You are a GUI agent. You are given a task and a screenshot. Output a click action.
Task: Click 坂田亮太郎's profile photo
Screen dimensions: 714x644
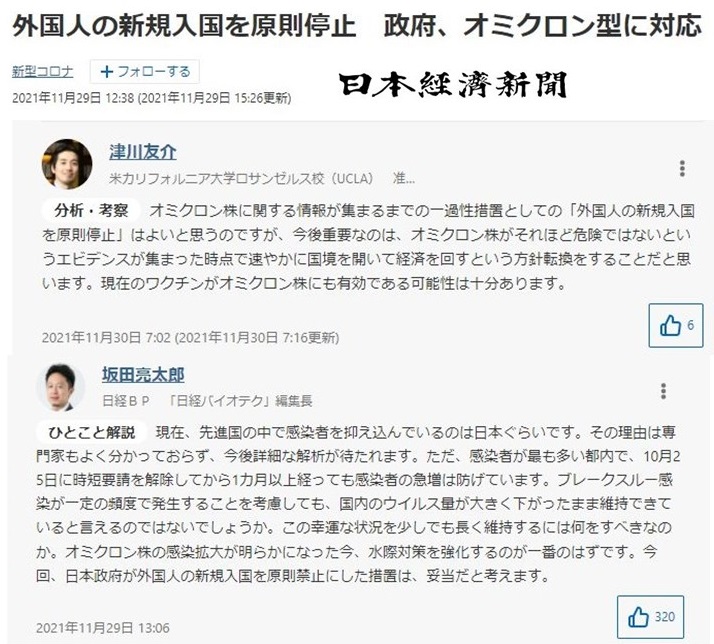[x=60, y=386]
